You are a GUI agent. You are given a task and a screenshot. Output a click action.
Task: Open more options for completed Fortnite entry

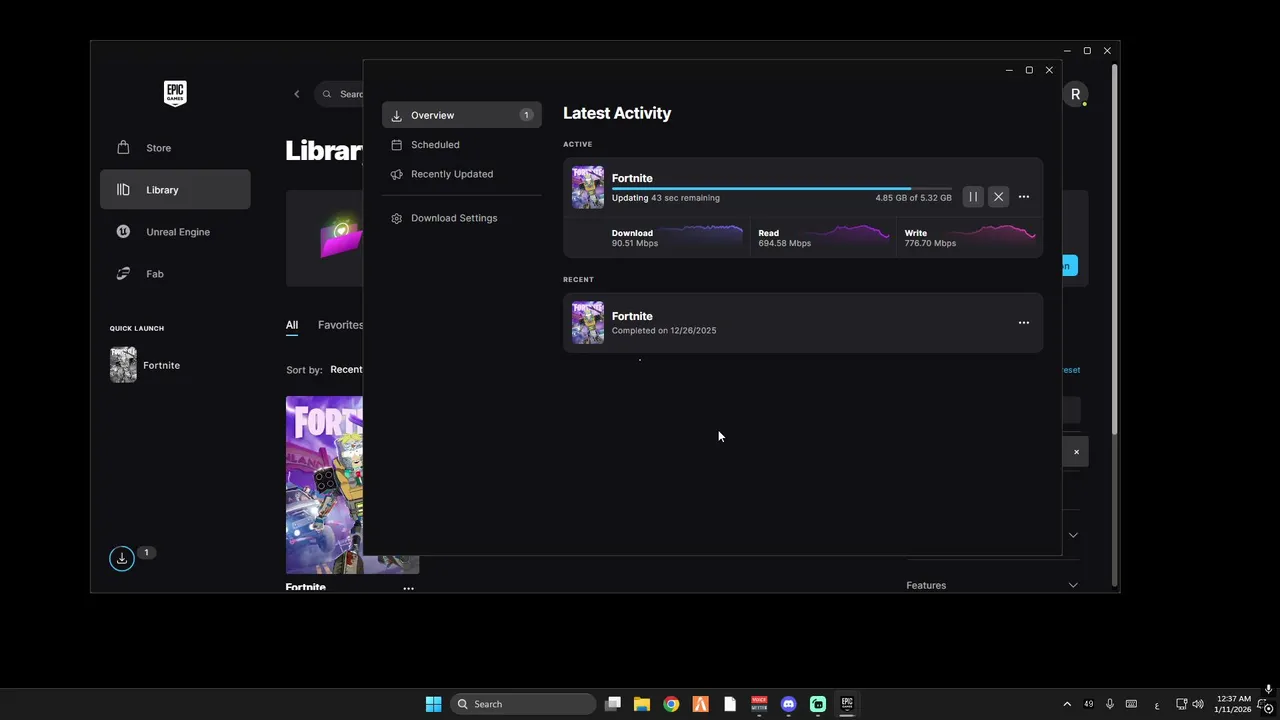click(x=1023, y=323)
